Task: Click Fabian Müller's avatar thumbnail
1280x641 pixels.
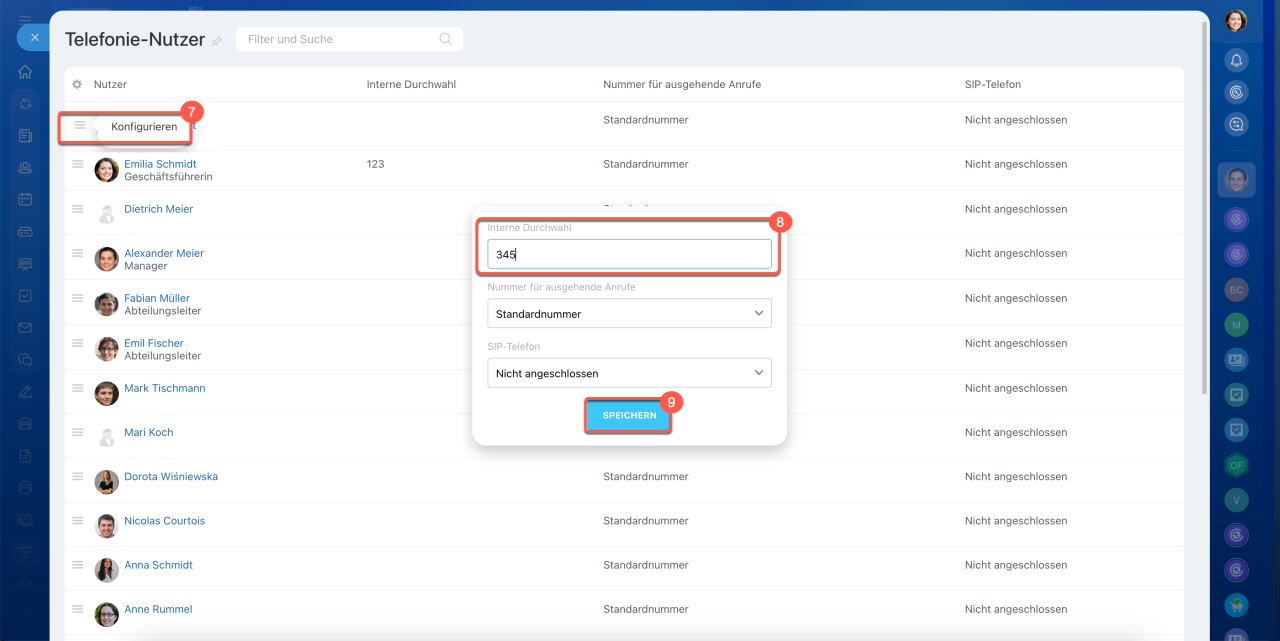Action: coord(106,304)
